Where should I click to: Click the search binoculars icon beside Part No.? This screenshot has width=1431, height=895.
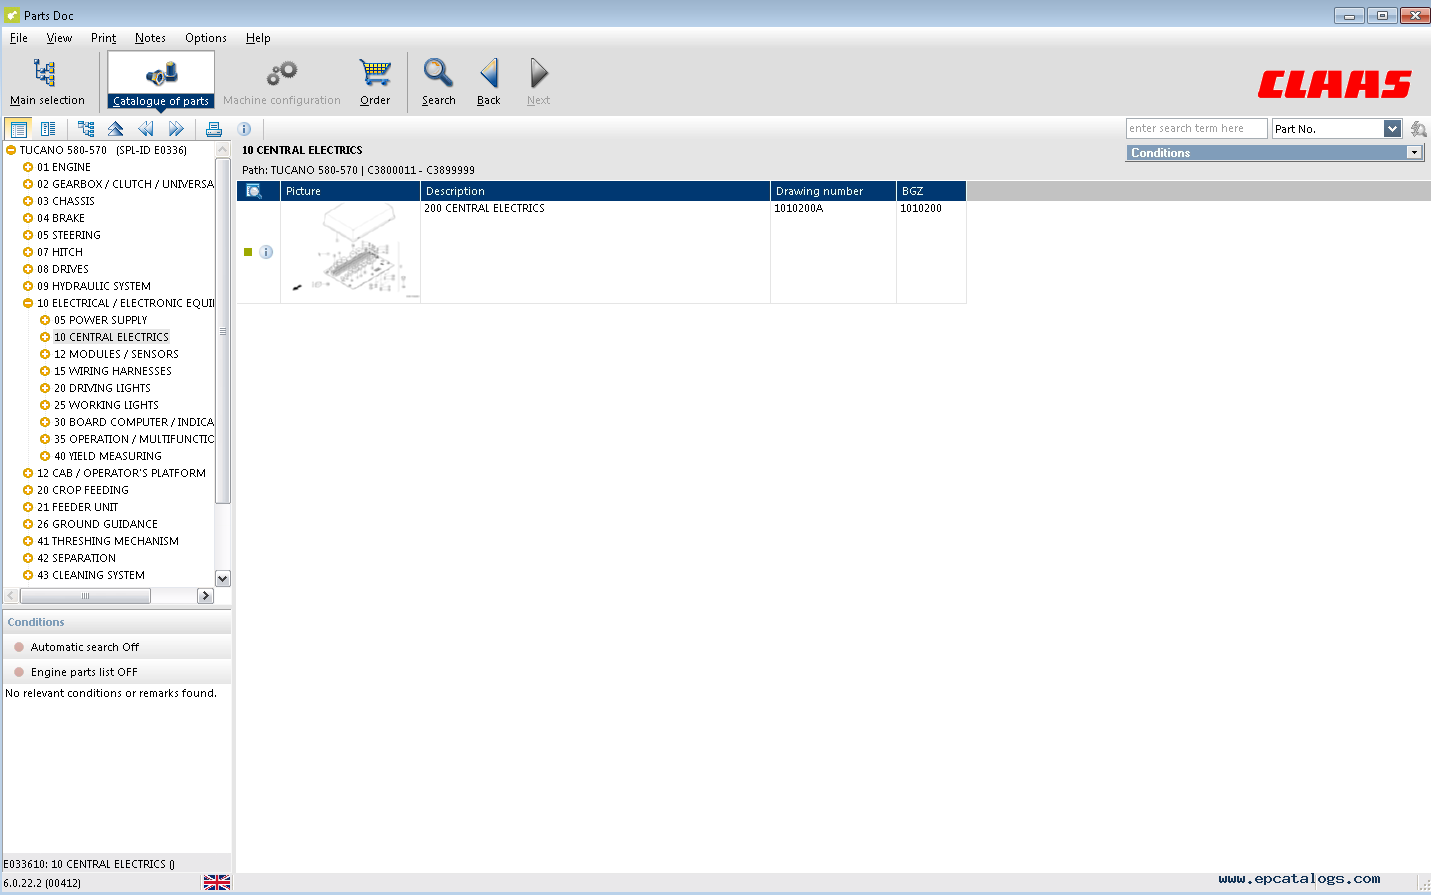click(1418, 129)
